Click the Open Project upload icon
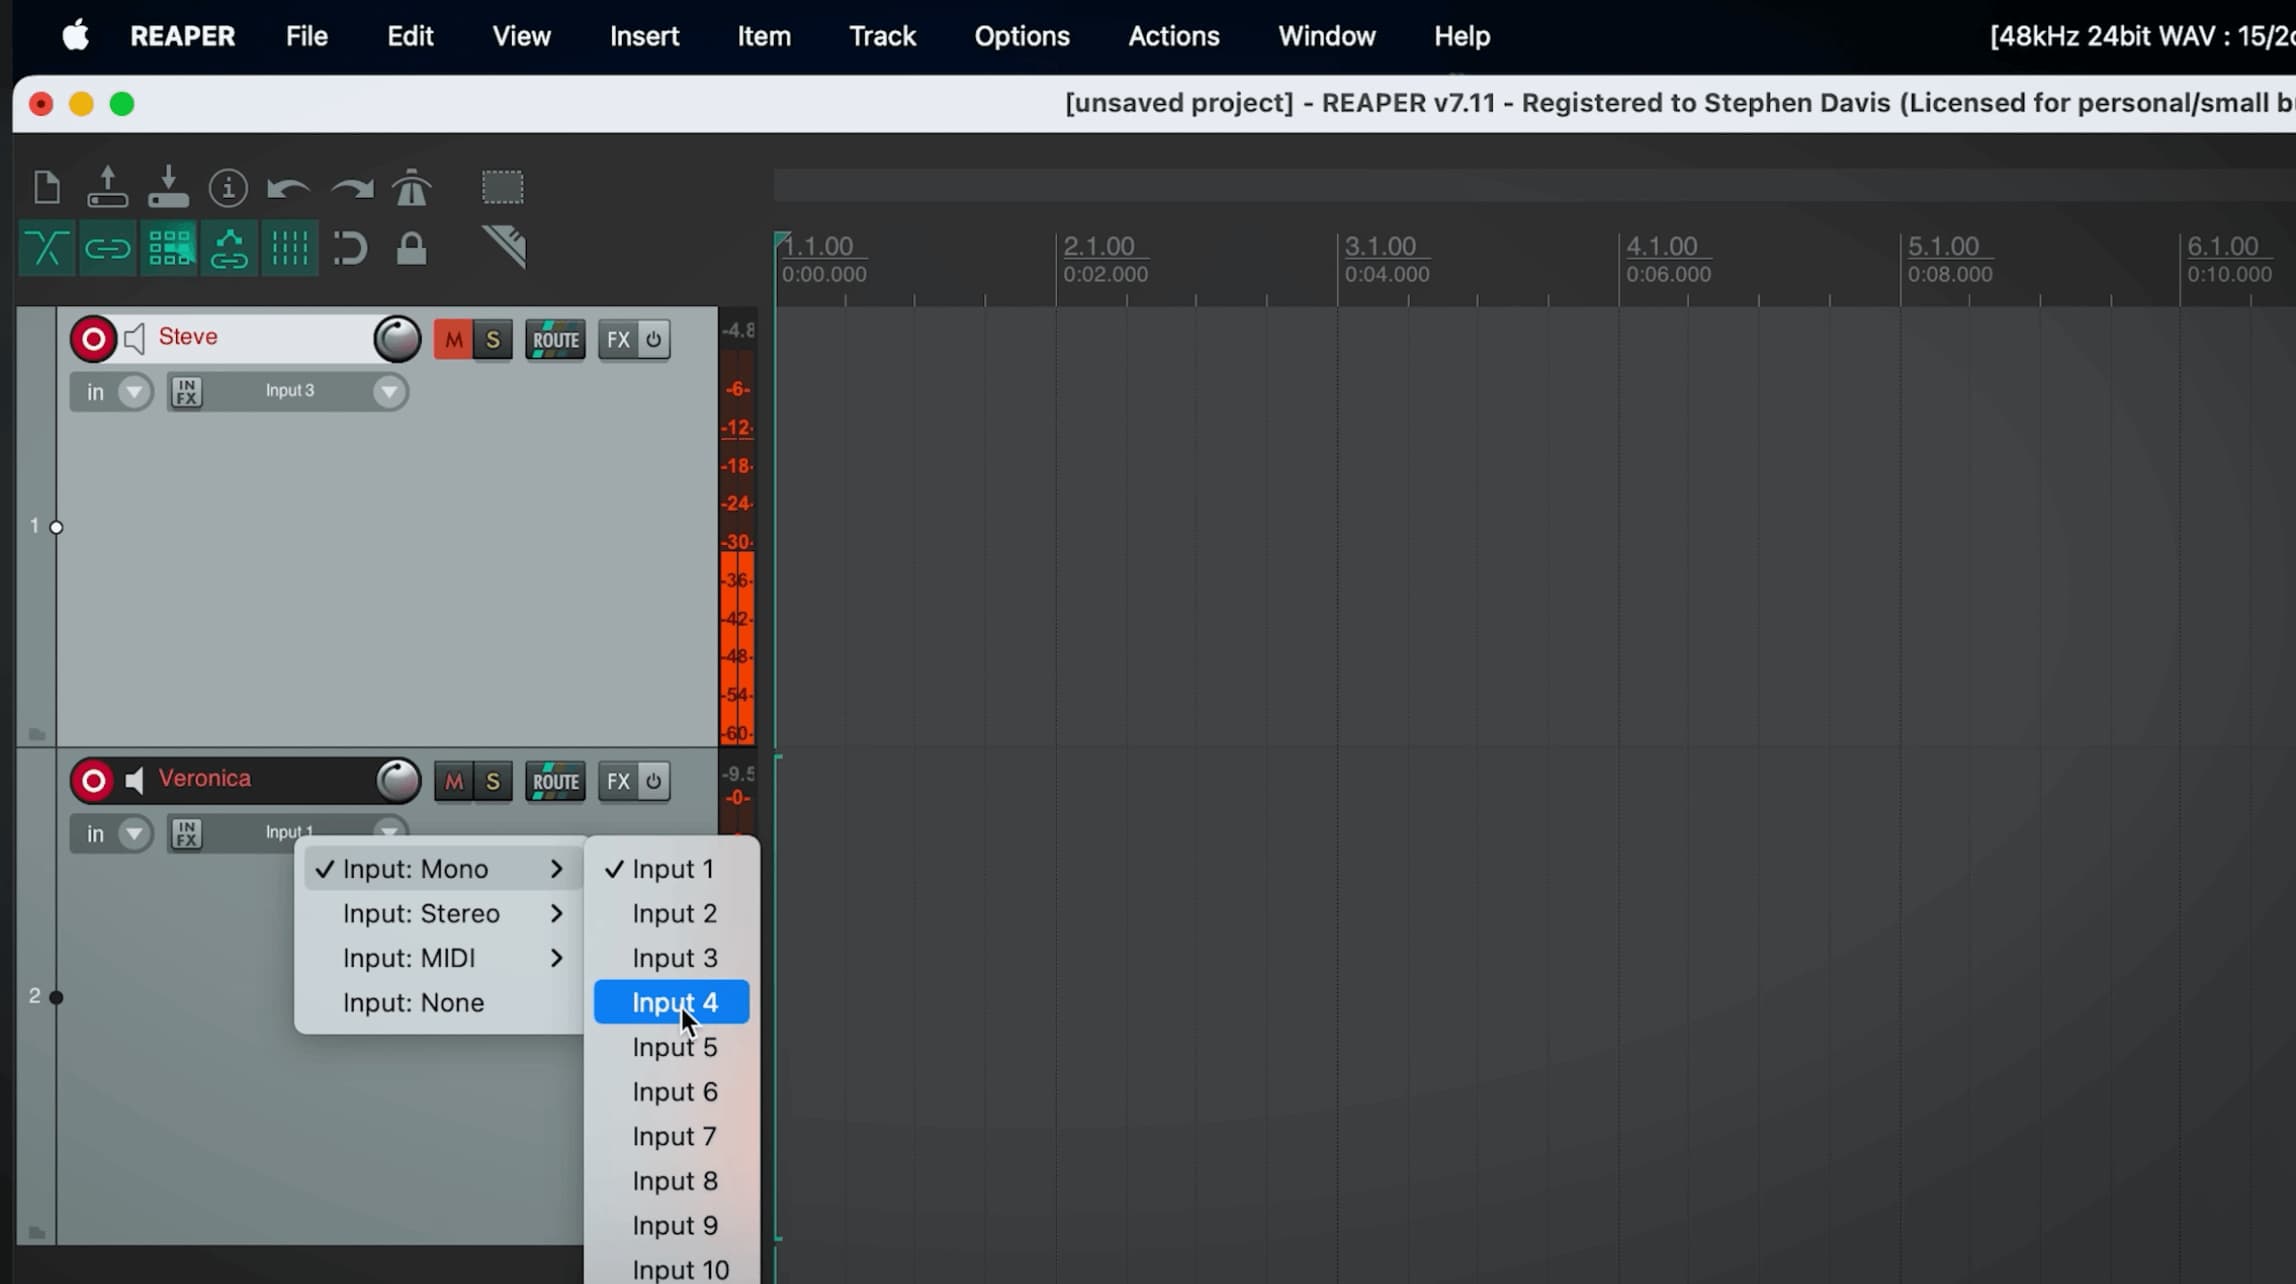Image resolution: width=2296 pixels, height=1284 pixels. tap(107, 187)
